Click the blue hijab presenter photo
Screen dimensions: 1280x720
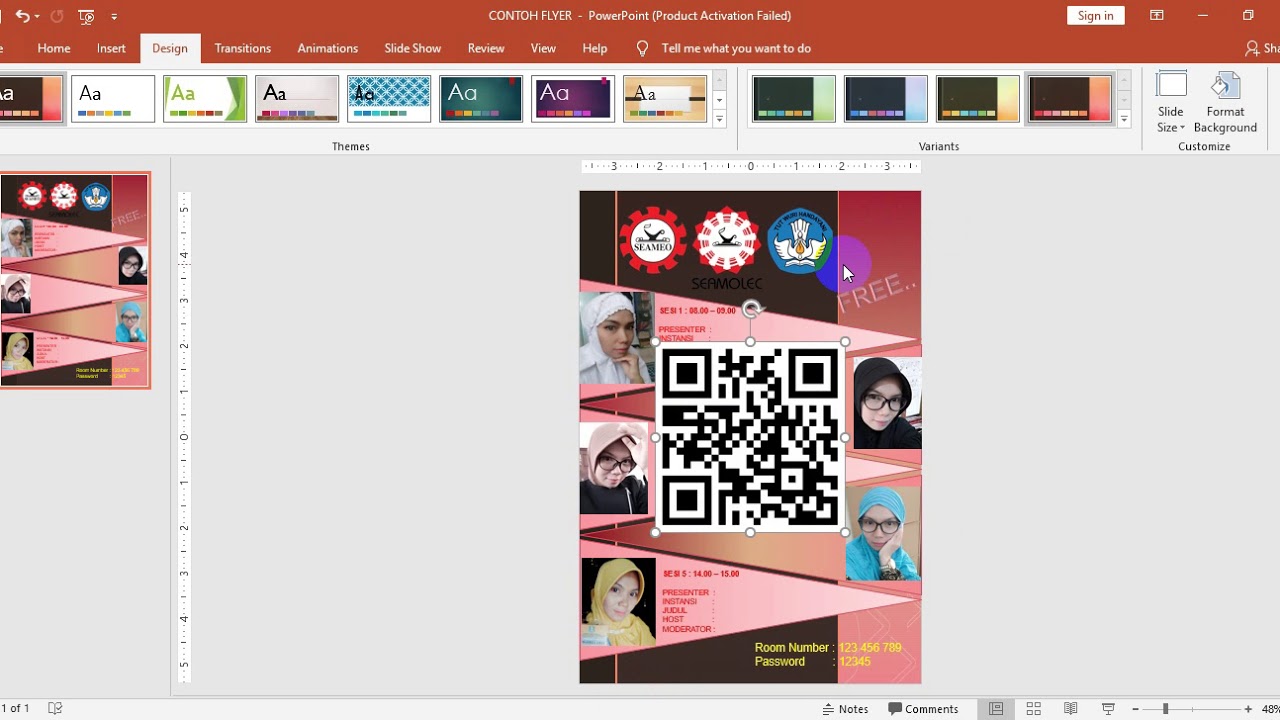[883, 533]
